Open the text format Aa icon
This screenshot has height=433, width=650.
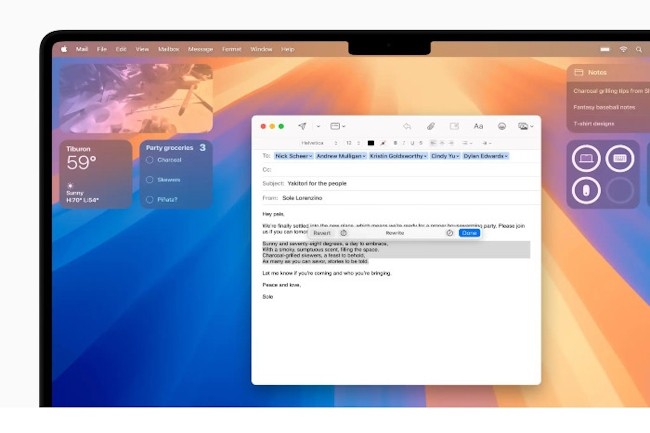[x=478, y=127]
